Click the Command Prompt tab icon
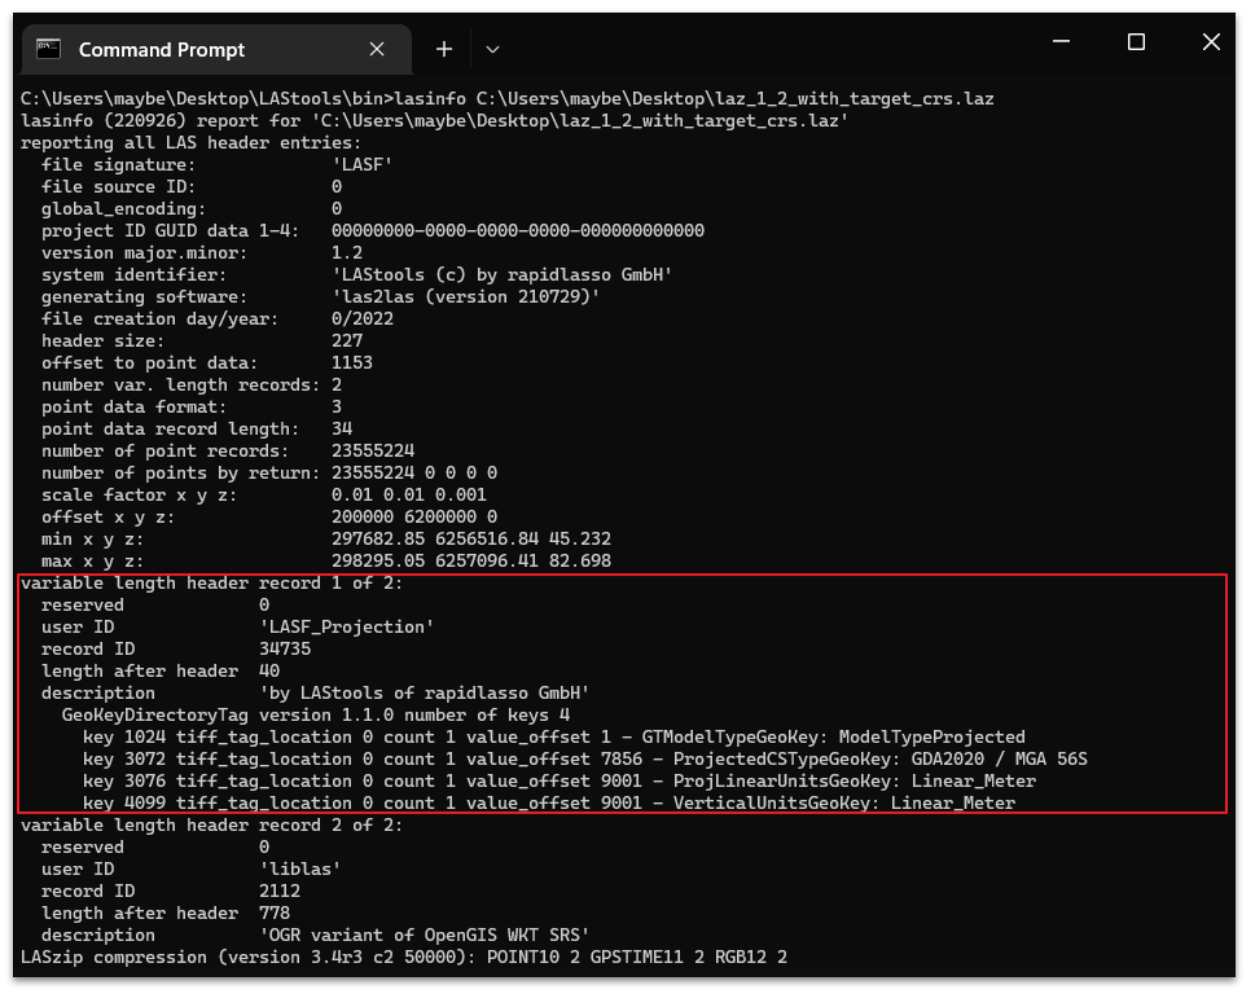Viewport: 1251px width, 992px height. pos(48,49)
